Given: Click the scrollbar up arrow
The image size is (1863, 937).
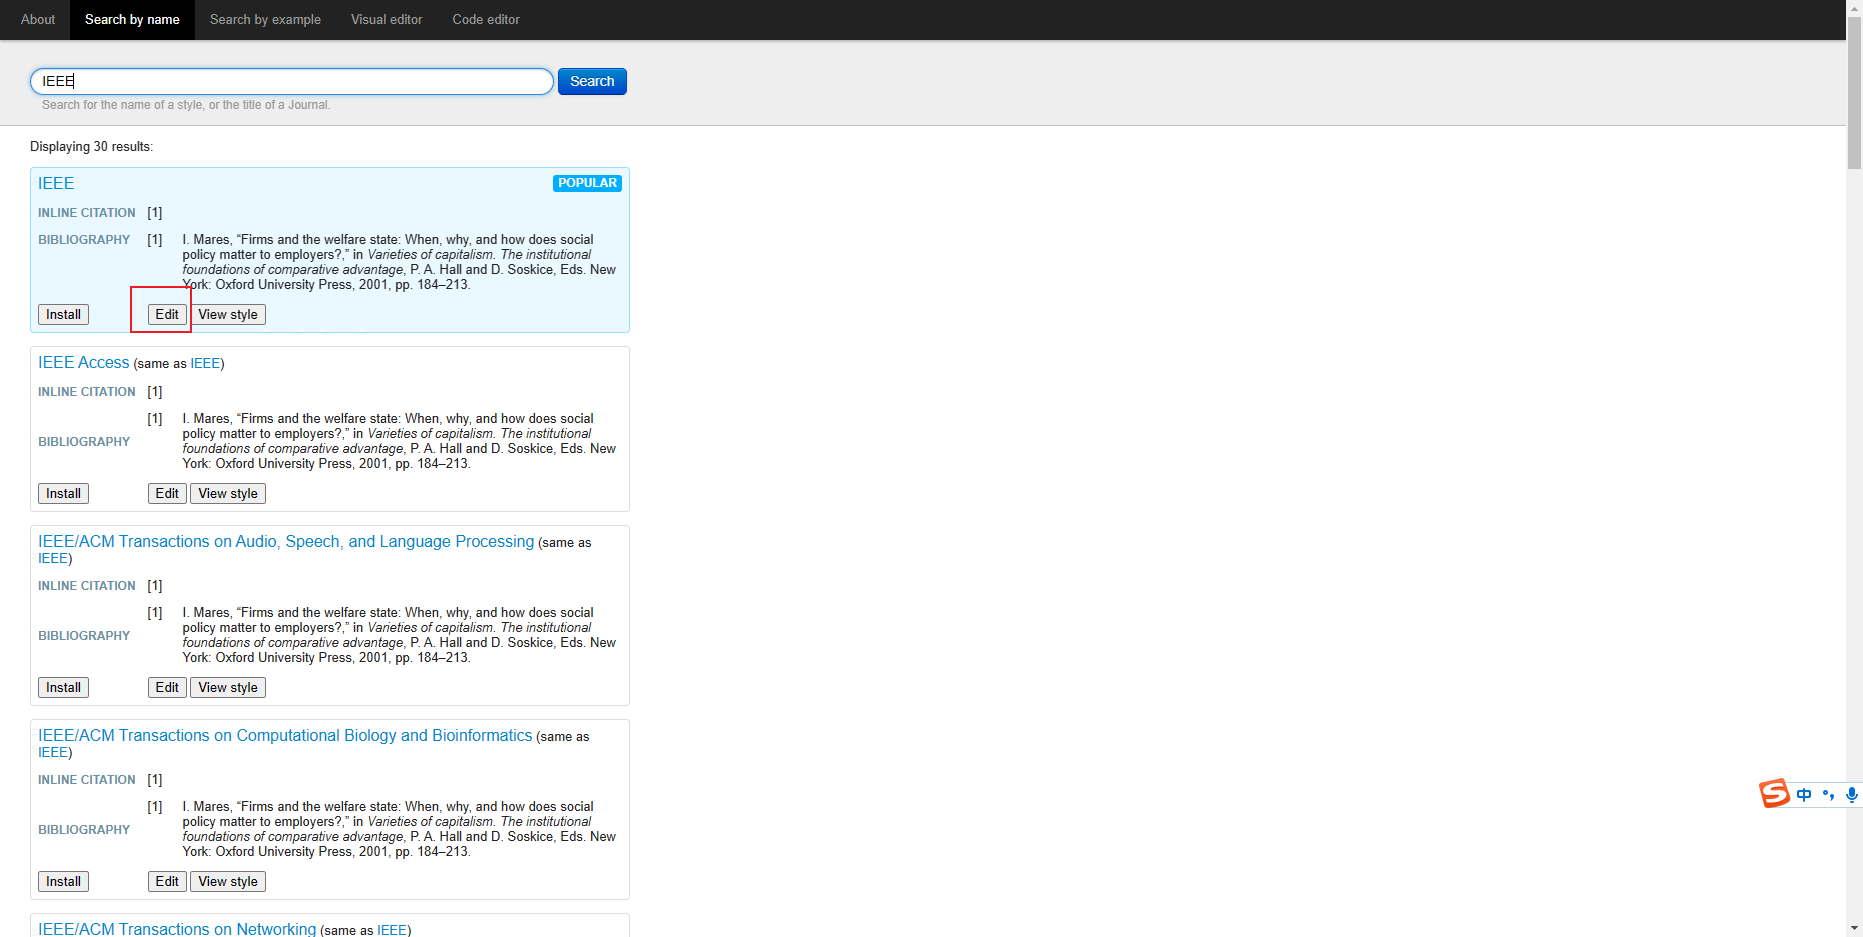Looking at the screenshot, I should [x=1854, y=7].
